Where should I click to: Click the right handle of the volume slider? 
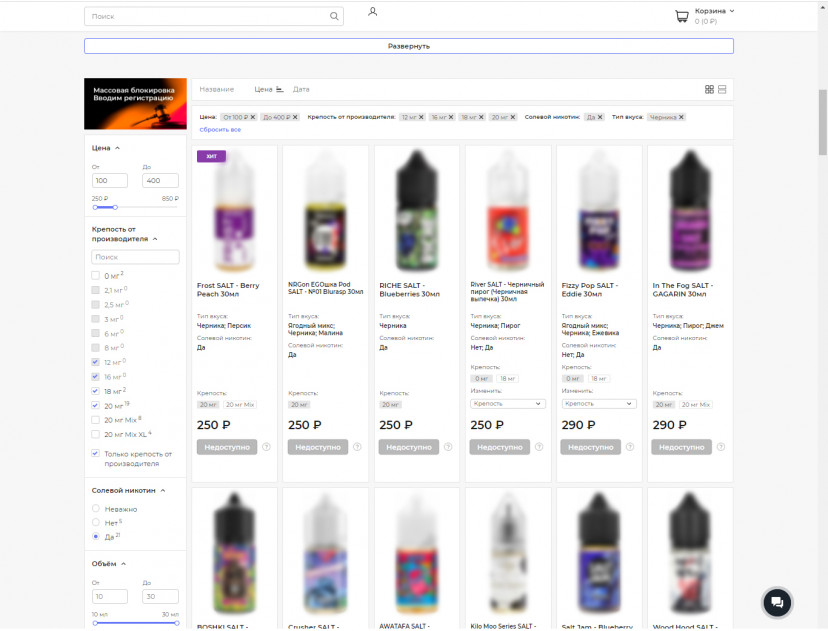click(x=176, y=623)
